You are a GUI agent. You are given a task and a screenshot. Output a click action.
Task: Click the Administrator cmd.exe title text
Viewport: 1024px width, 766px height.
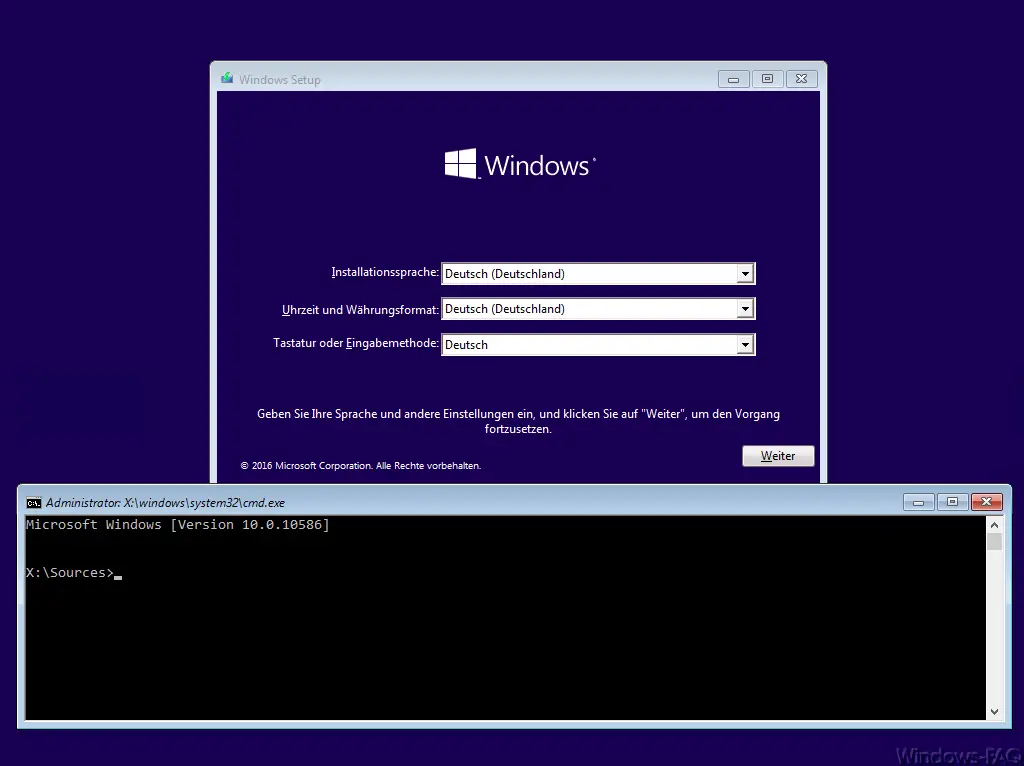165,503
